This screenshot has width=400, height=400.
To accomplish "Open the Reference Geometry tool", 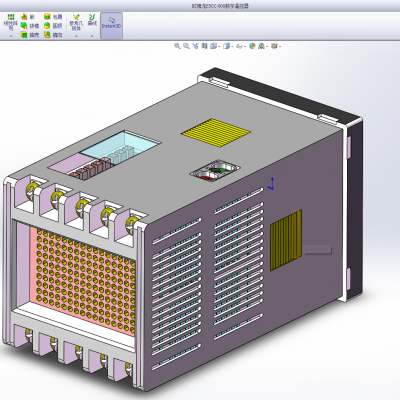I will coord(76,22).
